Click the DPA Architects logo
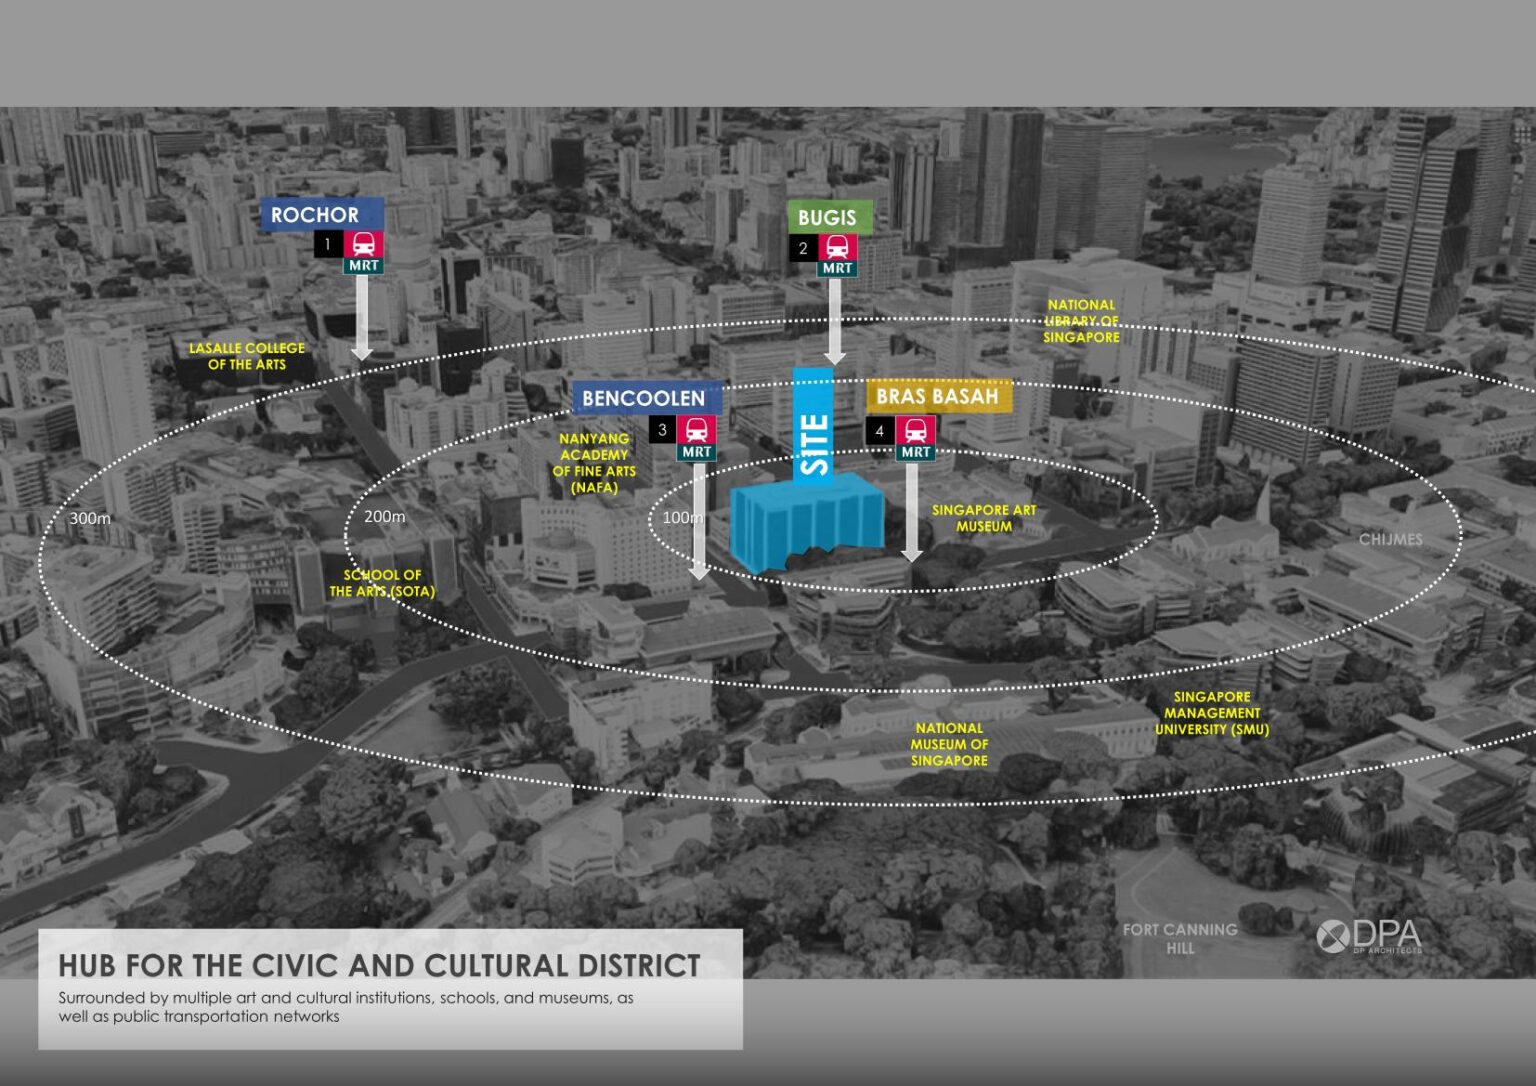This screenshot has height=1086, width=1536. tap(1369, 937)
